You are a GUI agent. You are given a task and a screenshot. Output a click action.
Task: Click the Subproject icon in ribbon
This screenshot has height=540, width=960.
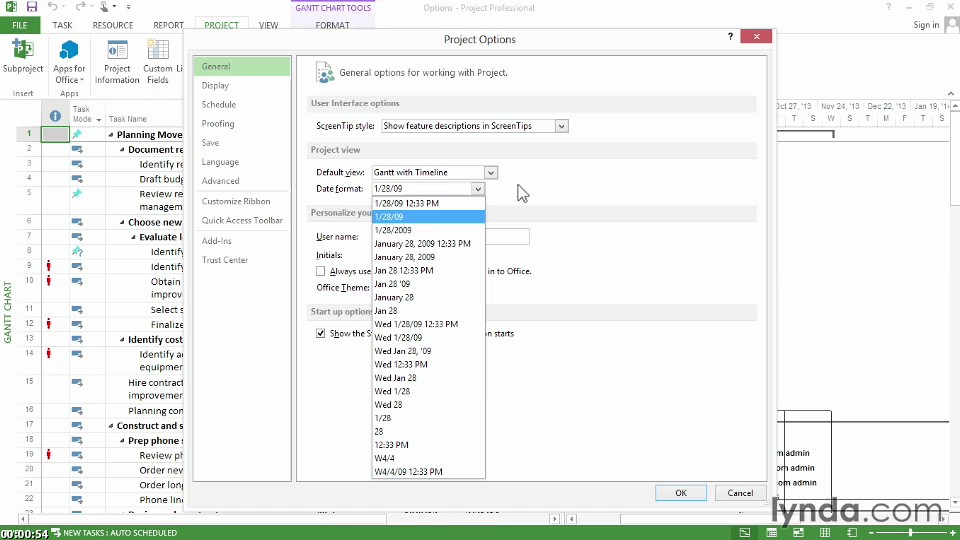[23, 50]
